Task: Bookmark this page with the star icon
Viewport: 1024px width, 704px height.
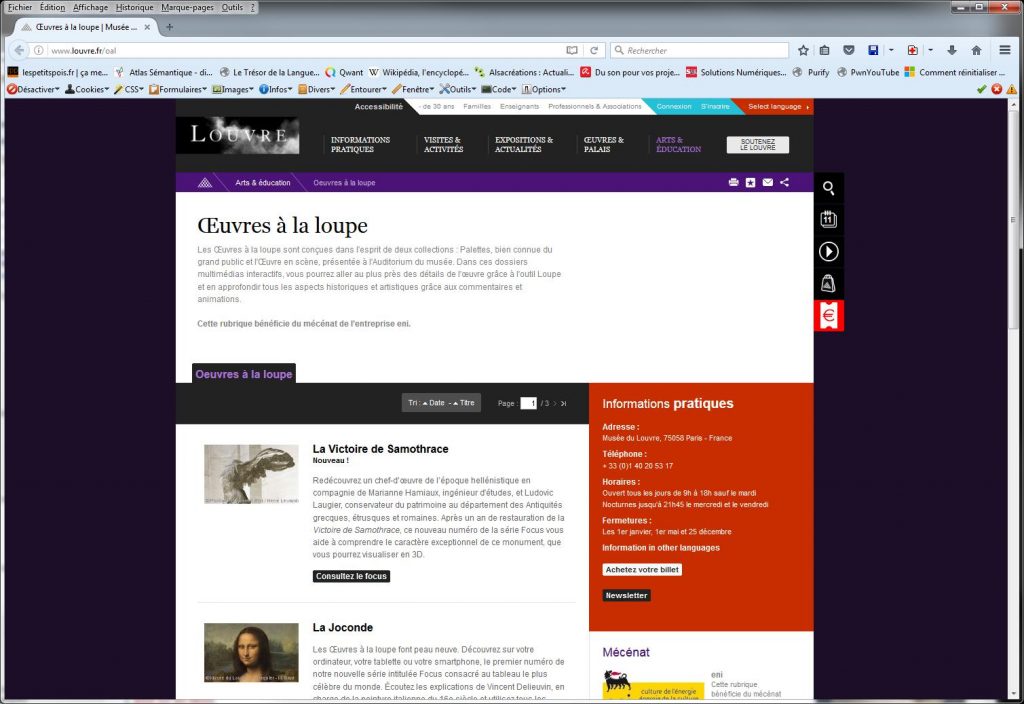Action: tap(803, 50)
